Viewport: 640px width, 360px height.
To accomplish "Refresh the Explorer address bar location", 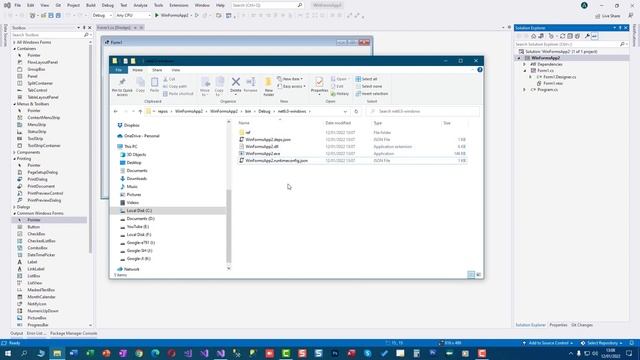I will 356,111.
